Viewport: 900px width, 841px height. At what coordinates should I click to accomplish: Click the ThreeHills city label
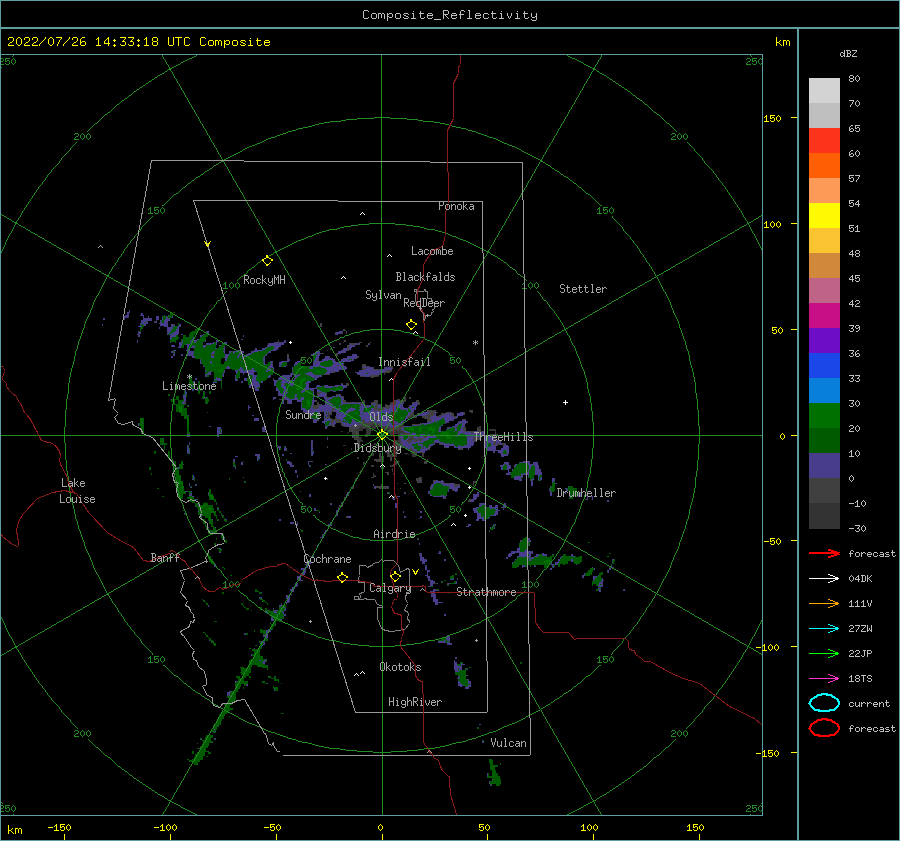coord(503,437)
